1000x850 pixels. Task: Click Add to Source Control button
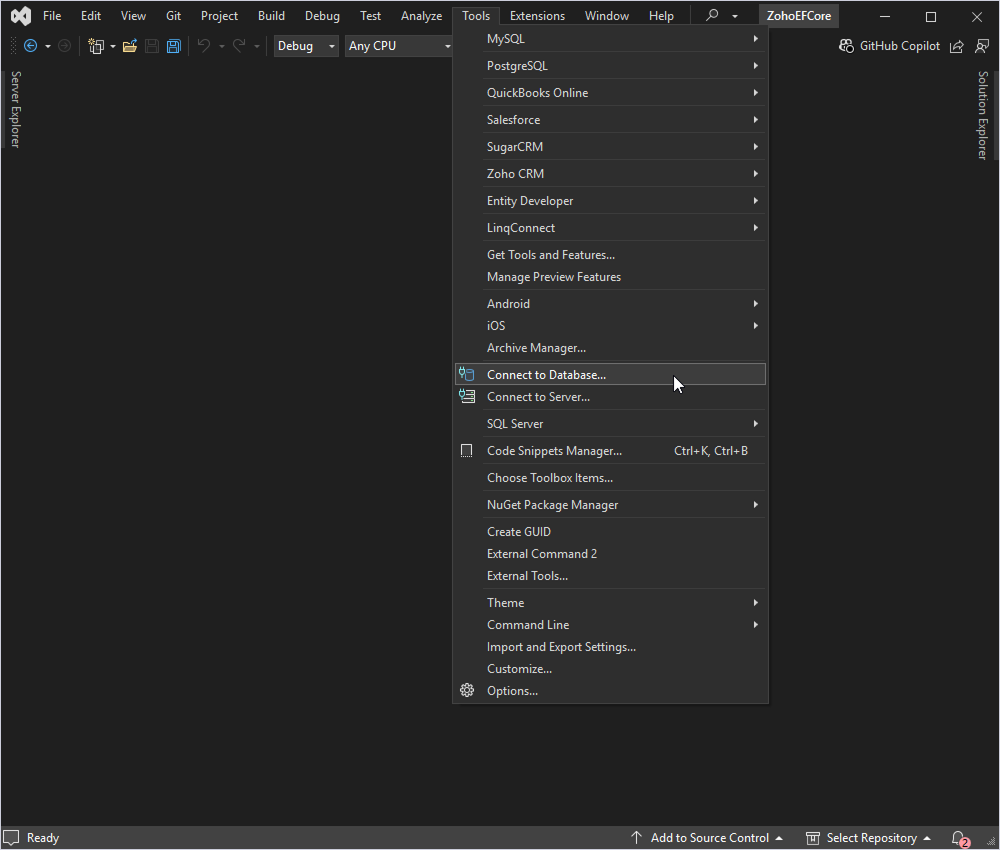coord(708,838)
